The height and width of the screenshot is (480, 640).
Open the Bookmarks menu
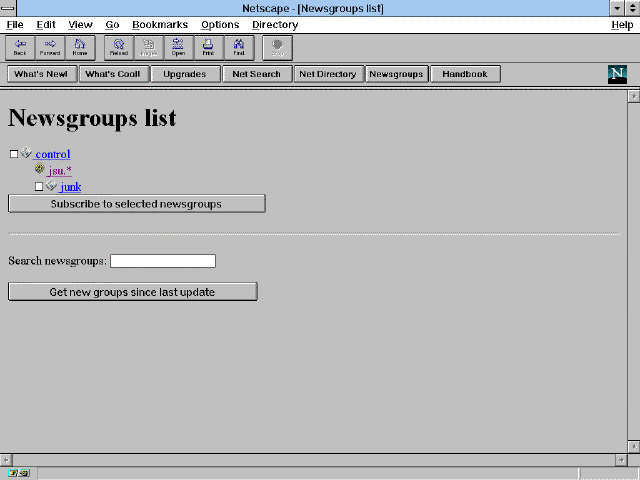[x=160, y=25]
